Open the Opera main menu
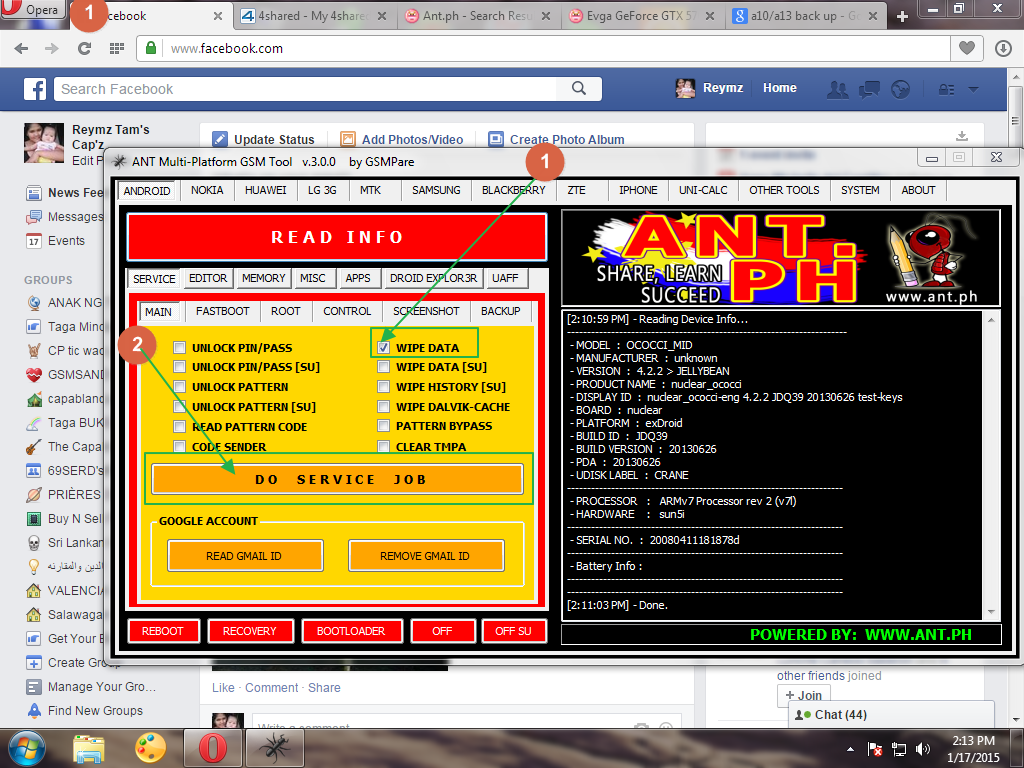This screenshot has width=1024, height=768. coord(34,10)
